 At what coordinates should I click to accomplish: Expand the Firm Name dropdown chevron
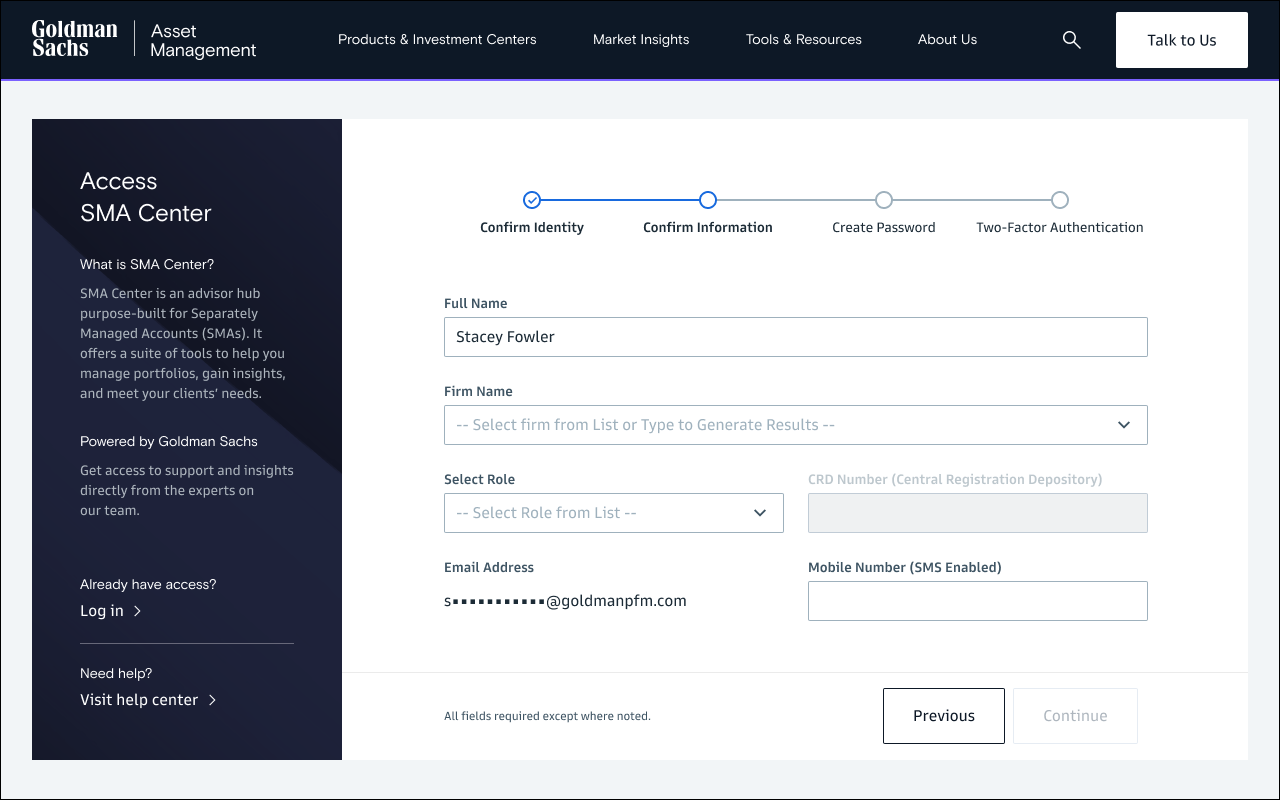click(x=1124, y=425)
